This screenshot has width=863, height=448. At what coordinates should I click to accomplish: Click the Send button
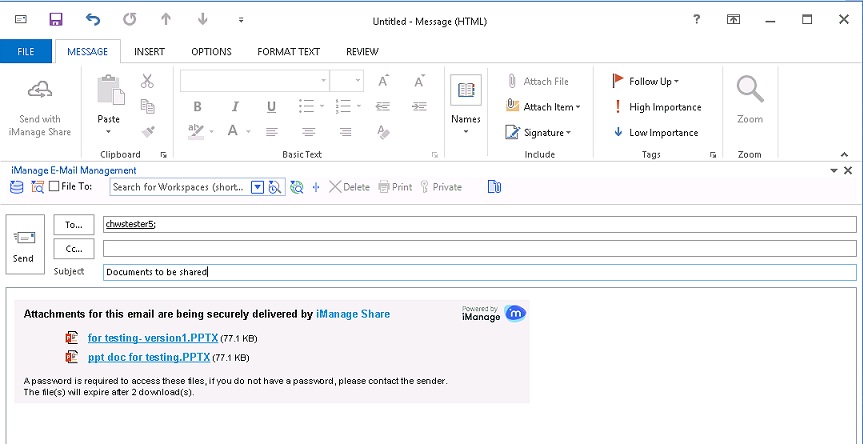pyautogui.click(x=23, y=245)
